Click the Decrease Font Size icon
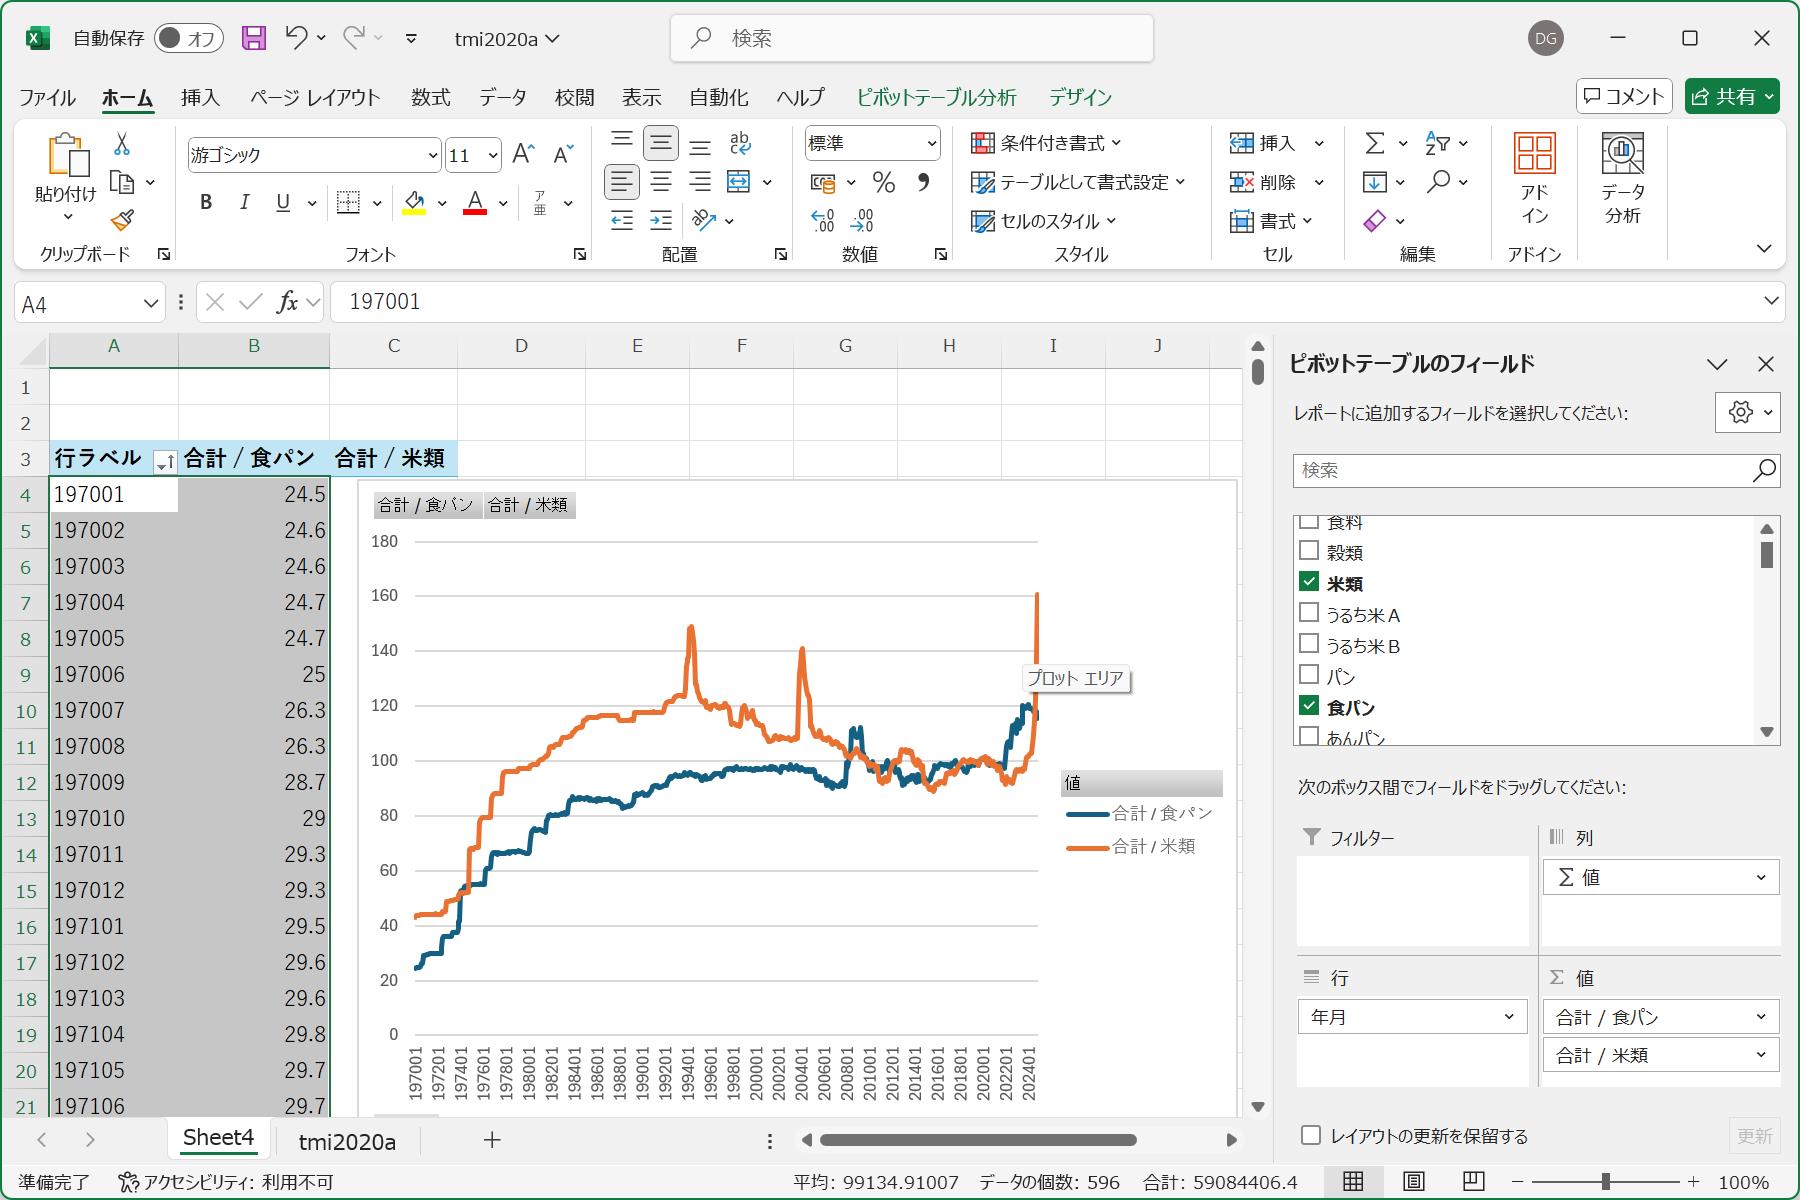Screen dimensions: 1800x1200 (x=563, y=154)
